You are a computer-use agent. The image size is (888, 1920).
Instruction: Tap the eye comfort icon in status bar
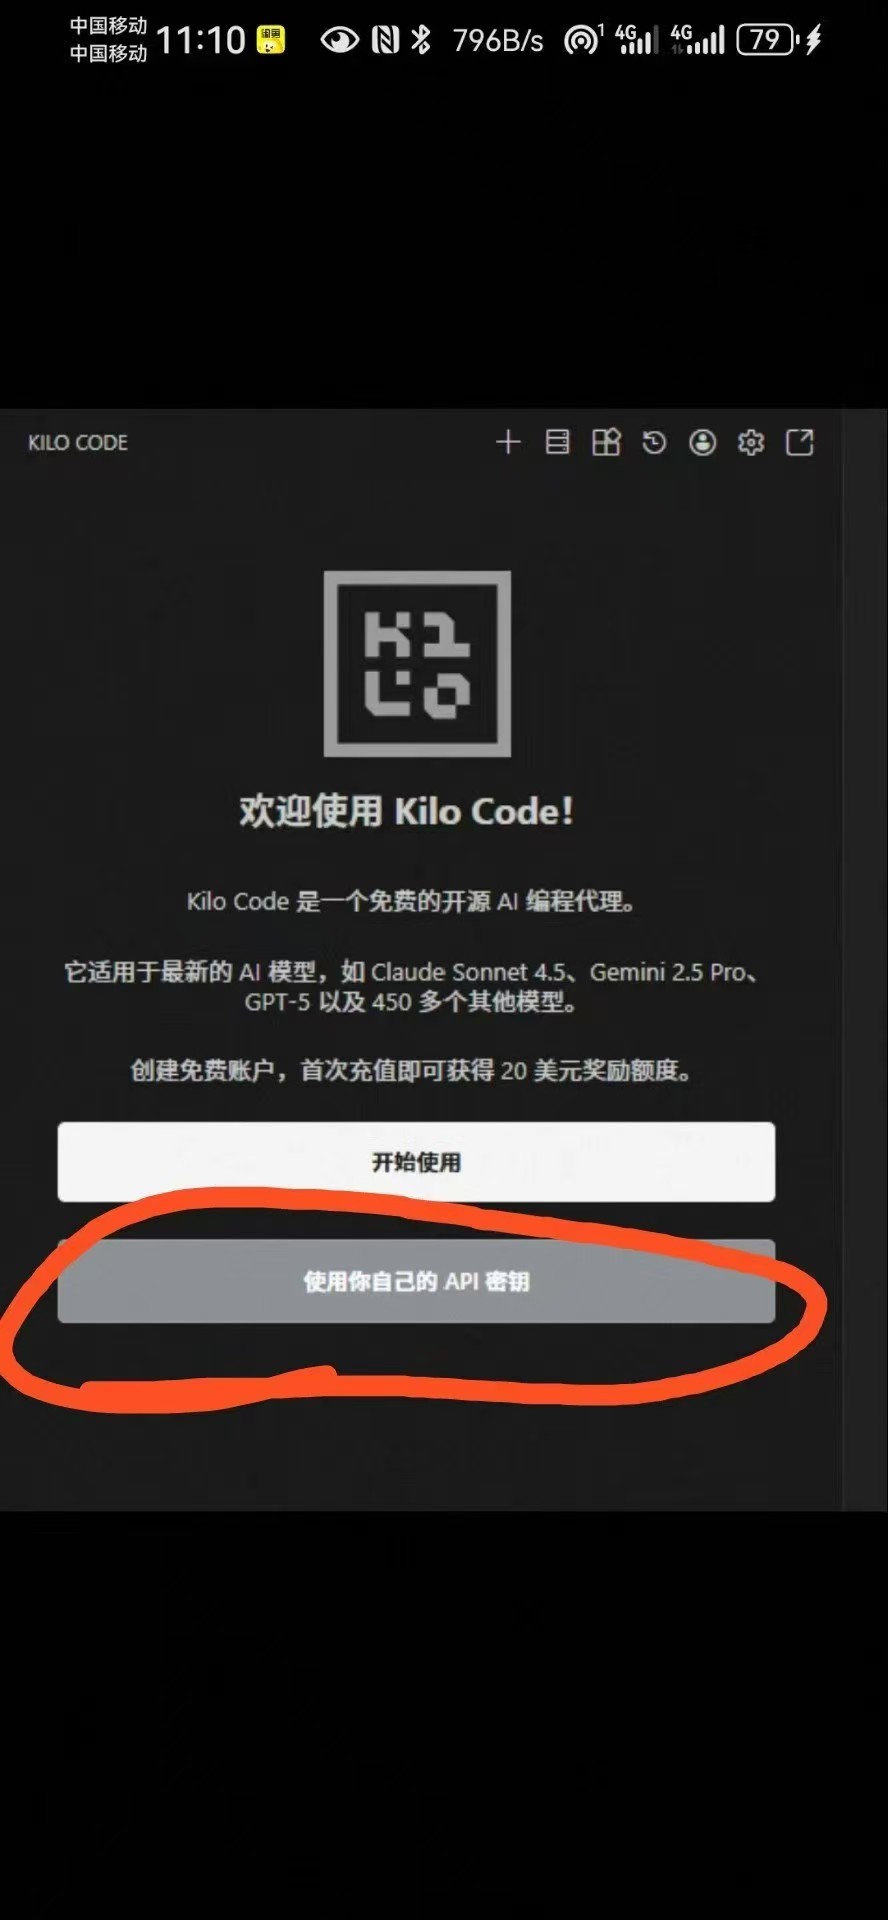click(340, 40)
